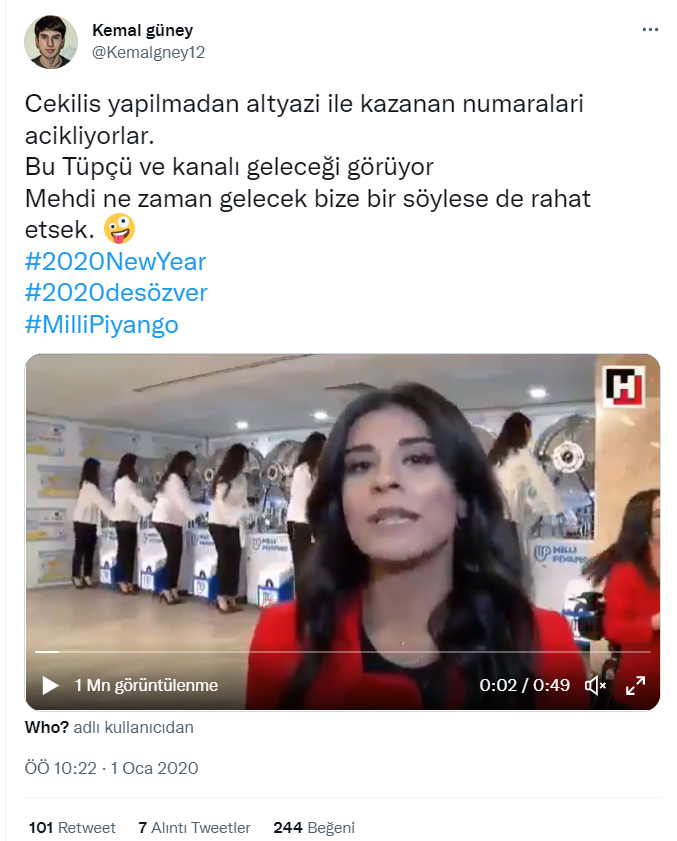Seek on the video progress bar
Image resolution: width=677 pixels, height=841 pixels.
342,652
